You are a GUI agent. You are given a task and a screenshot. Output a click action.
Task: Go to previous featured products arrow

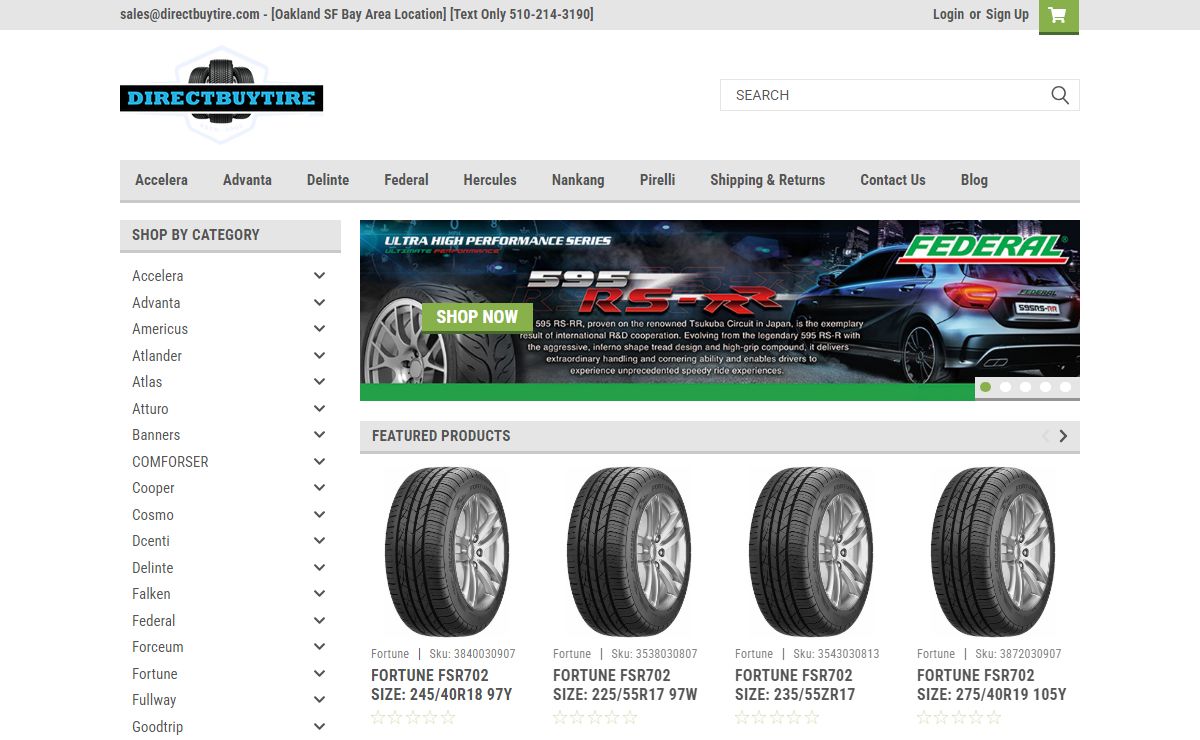[1045, 436]
